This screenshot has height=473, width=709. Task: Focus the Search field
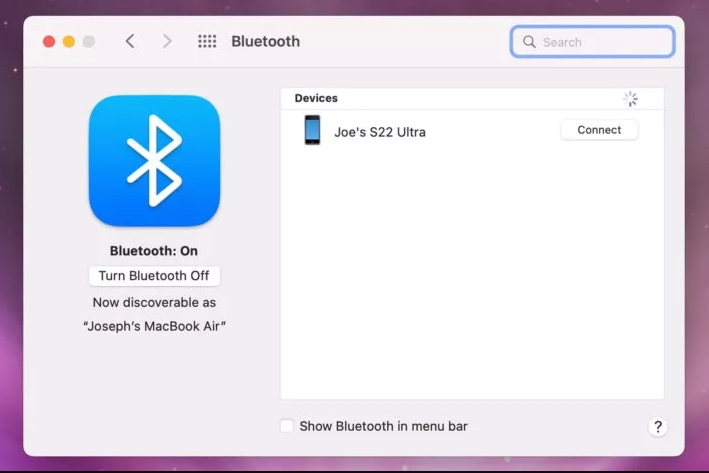pos(592,42)
